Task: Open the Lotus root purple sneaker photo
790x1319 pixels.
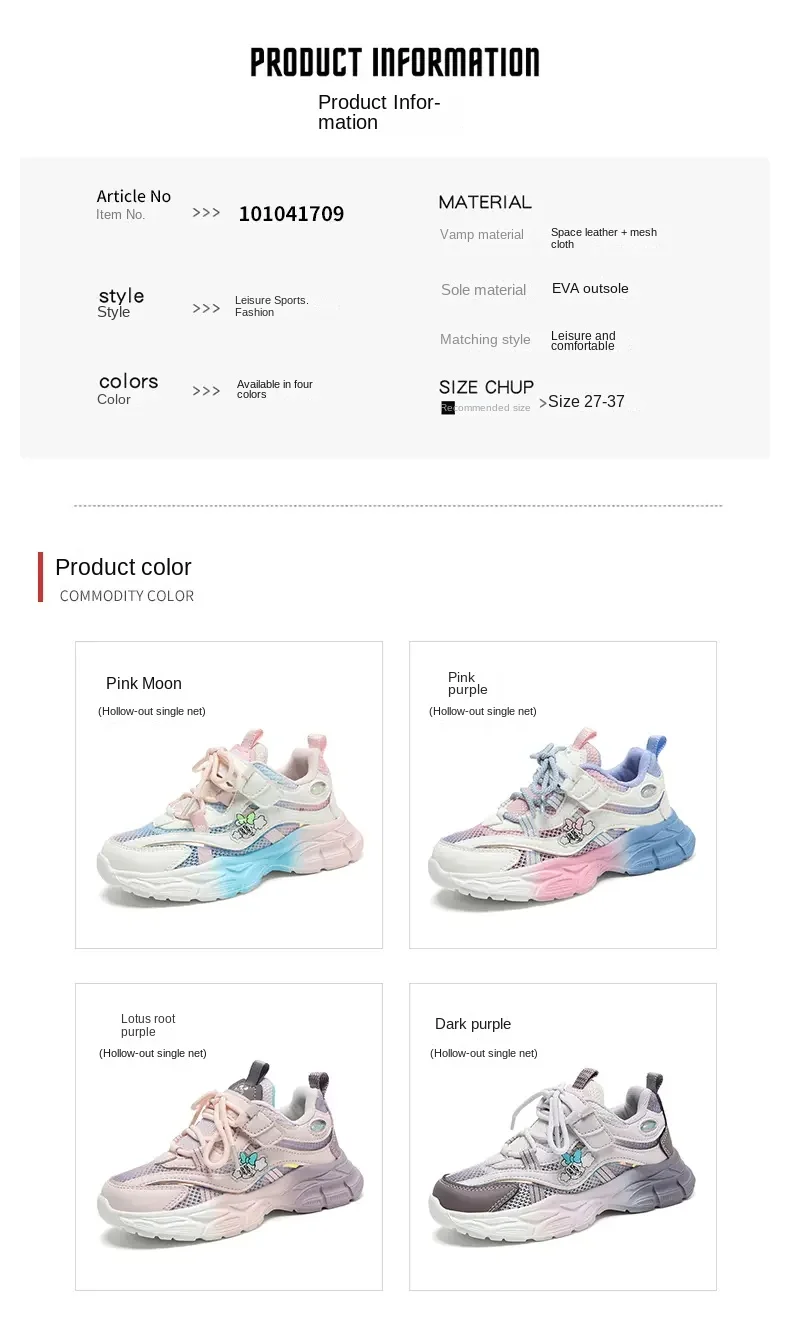Action: (230, 1160)
